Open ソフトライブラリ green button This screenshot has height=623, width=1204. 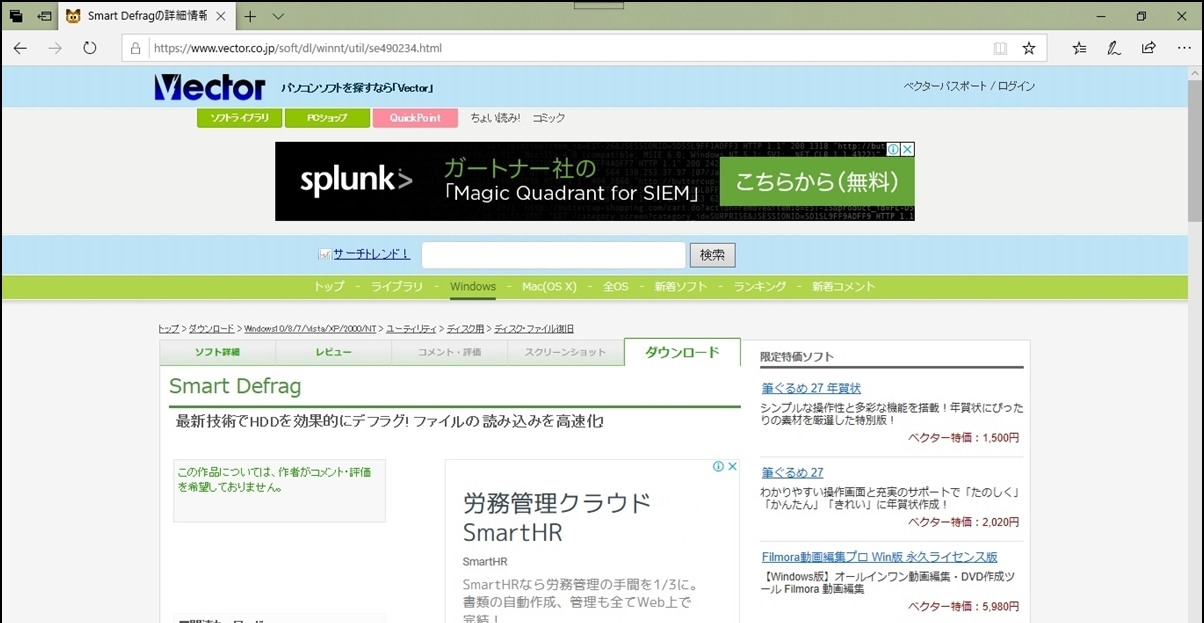[239, 118]
